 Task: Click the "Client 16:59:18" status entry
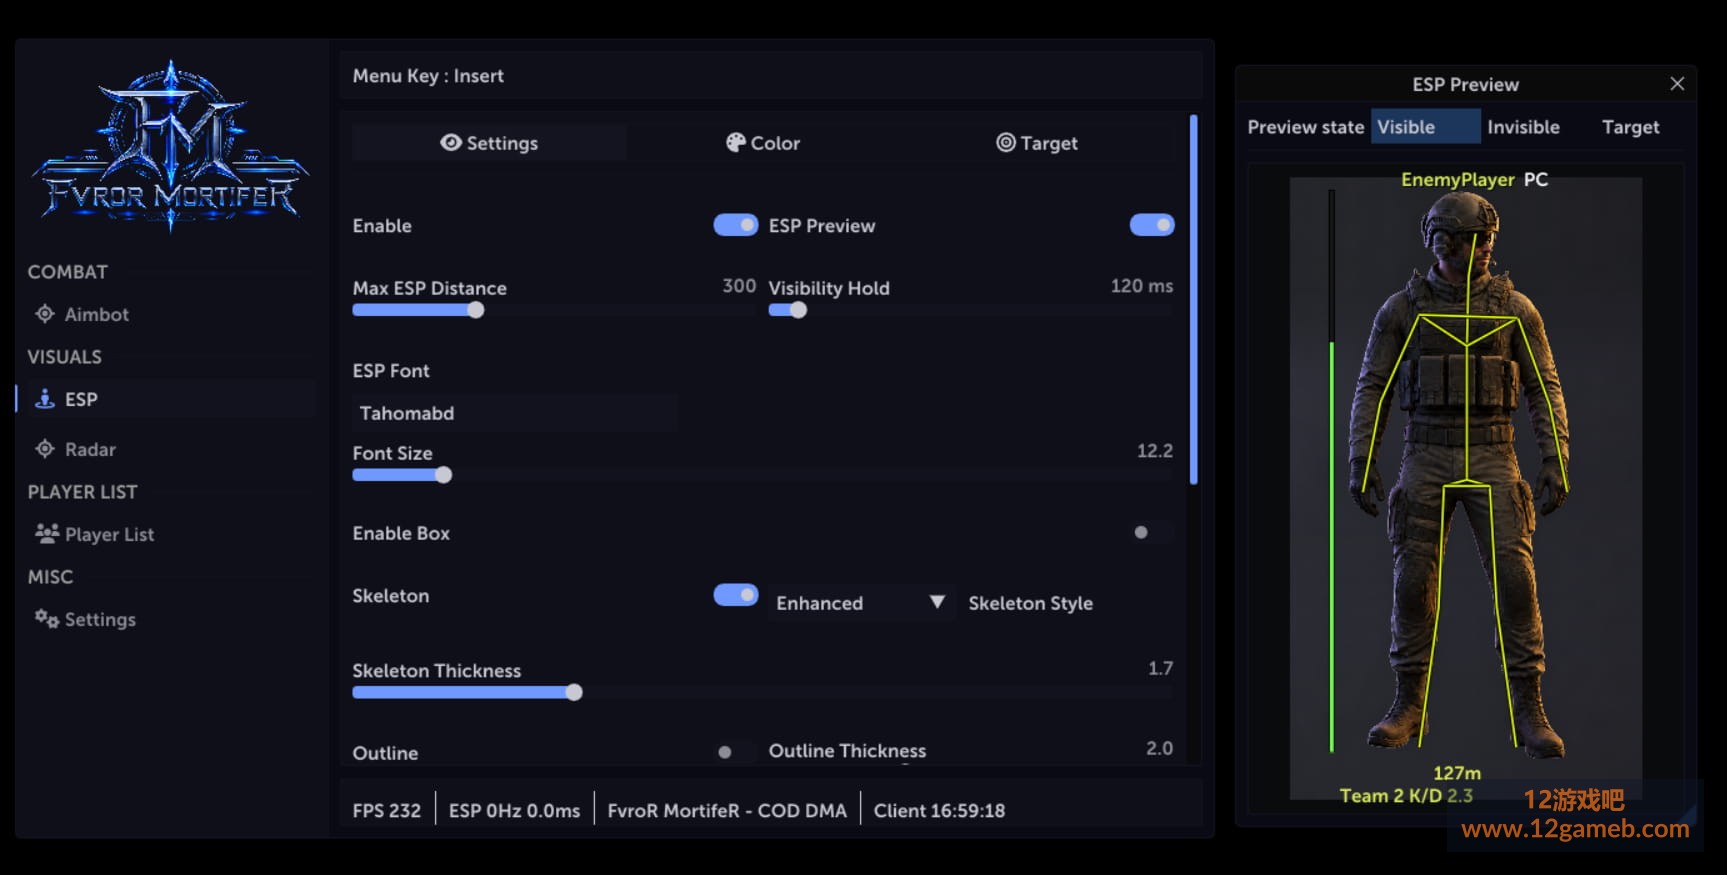click(939, 810)
